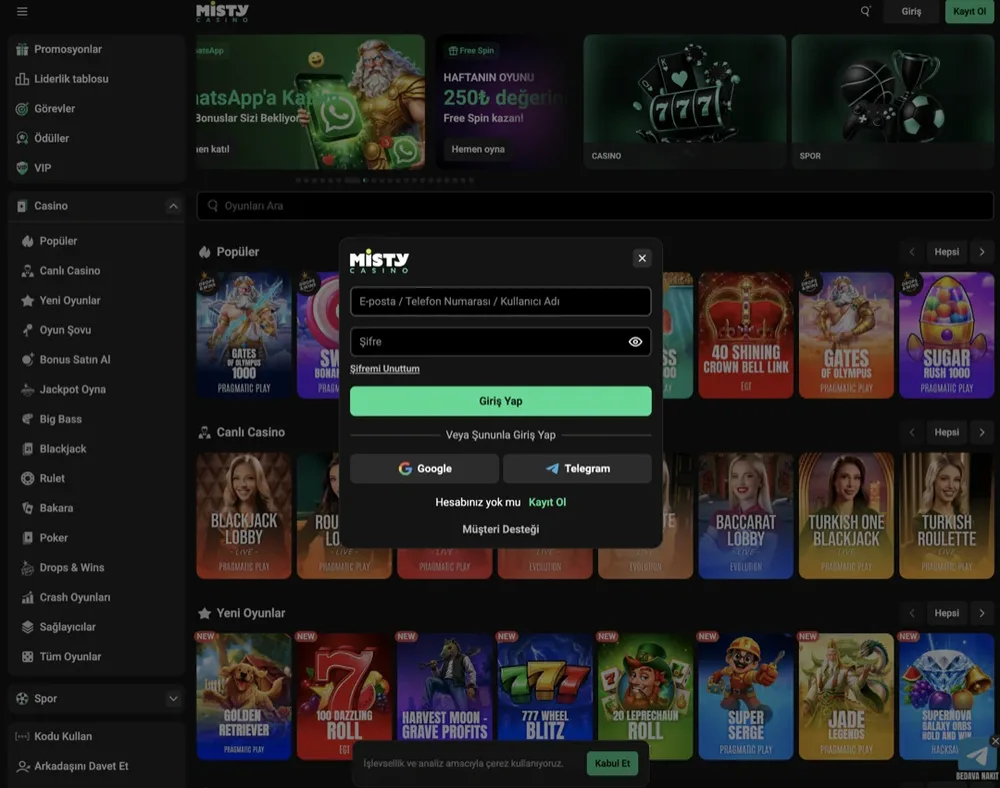Image resolution: width=1000 pixels, height=788 pixels.
Task: Click the Sağlayıcılar layers icon
Action: click(27, 627)
